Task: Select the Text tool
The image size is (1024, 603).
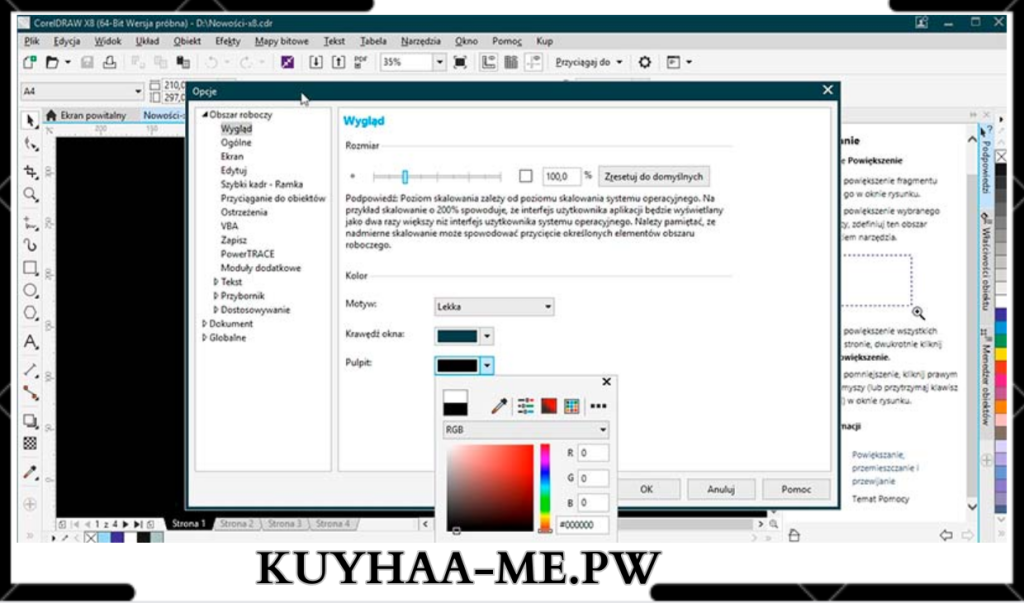Action: click(x=30, y=342)
